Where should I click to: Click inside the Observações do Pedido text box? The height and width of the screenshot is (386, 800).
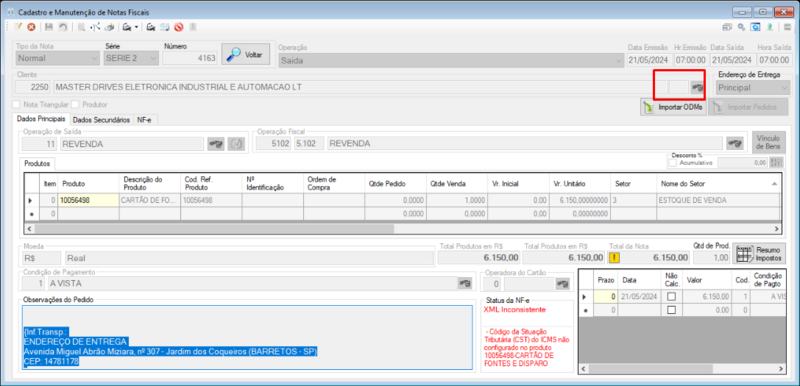tap(247, 337)
